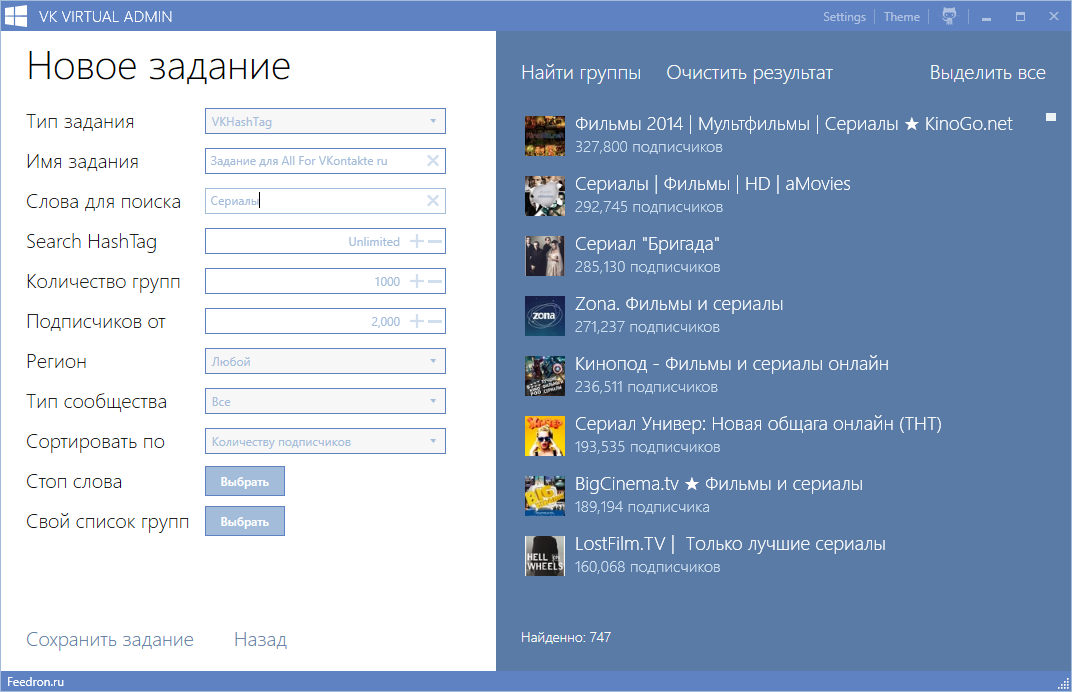Increase Подписчиков от value with plus icon
Image resolution: width=1072 pixels, height=692 pixels.
point(417,321)
